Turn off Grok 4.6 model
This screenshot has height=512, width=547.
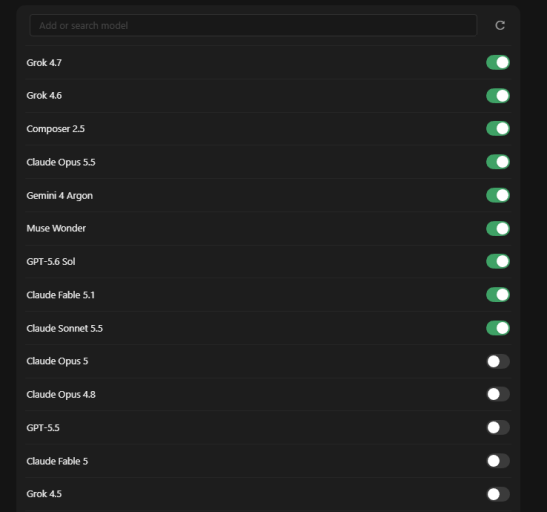pyautogui.click(x=498, y=96)
